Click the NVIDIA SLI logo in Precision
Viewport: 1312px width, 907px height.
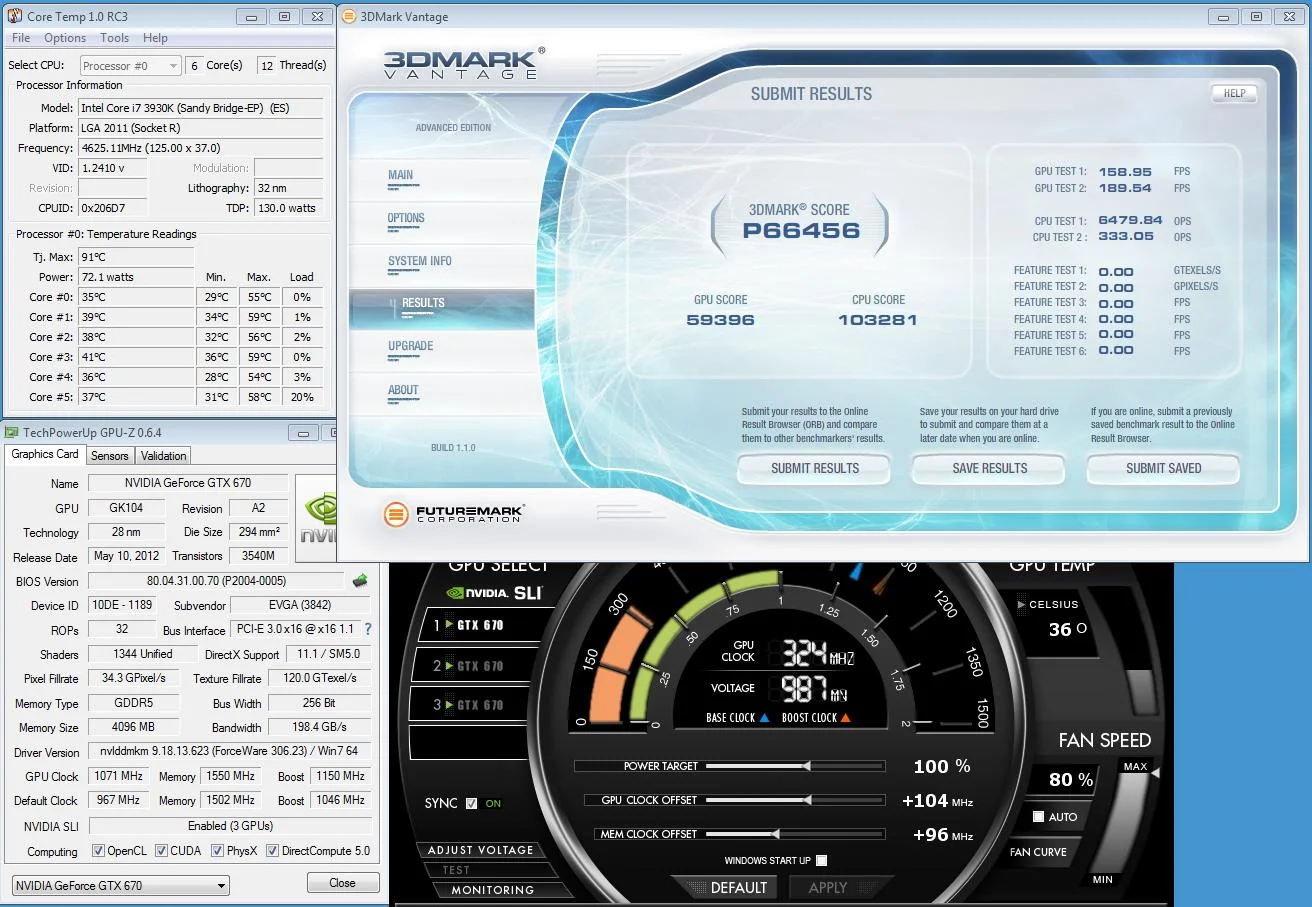496,592
